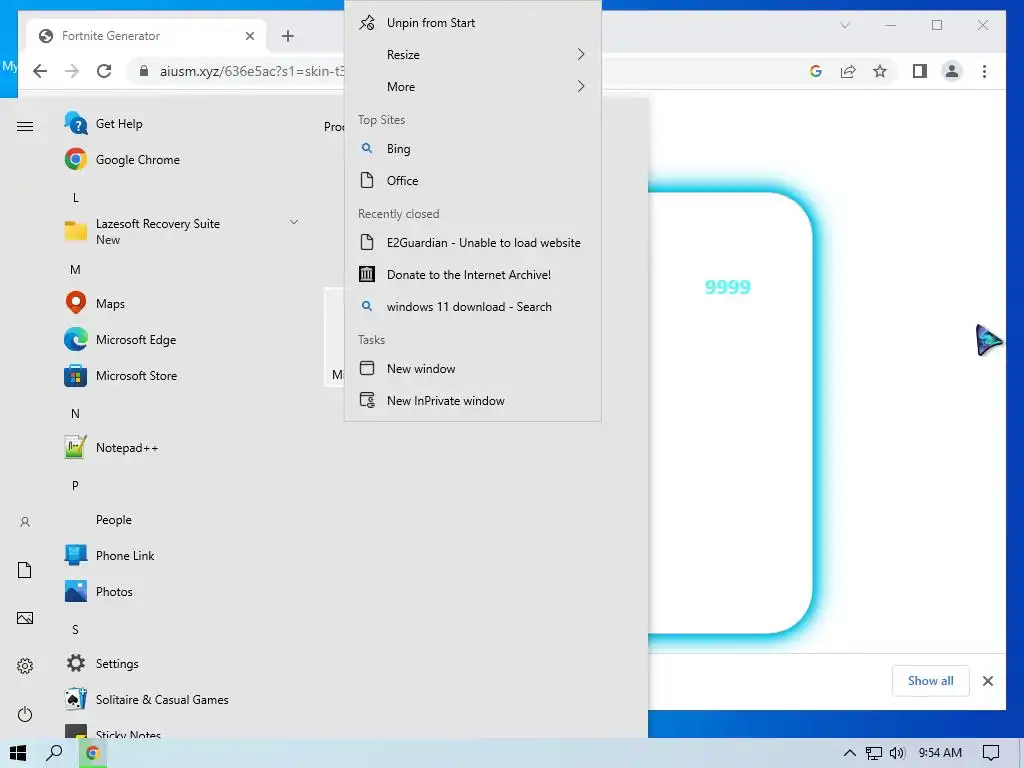Click letter M group header
This screenshot has width=1024, height=768.
click(76, 270)
